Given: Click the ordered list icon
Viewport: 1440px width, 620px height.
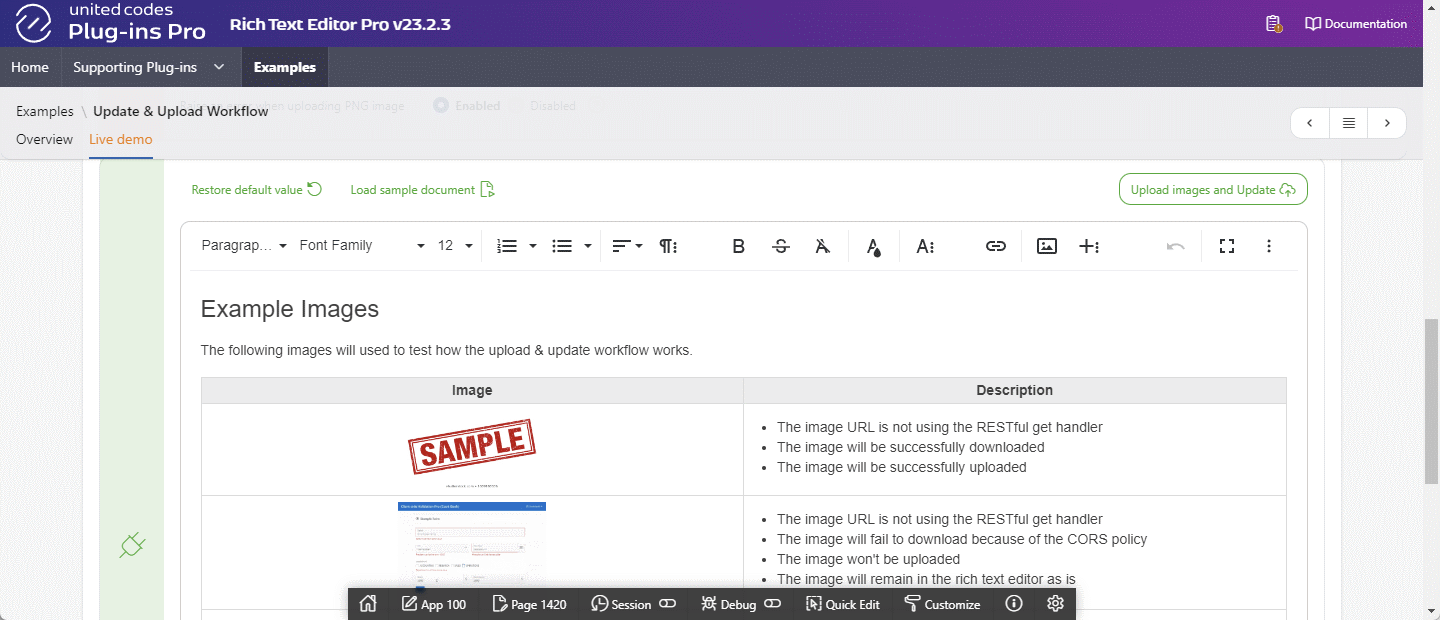Looking at the screenshot, I should tap(507, 246).
